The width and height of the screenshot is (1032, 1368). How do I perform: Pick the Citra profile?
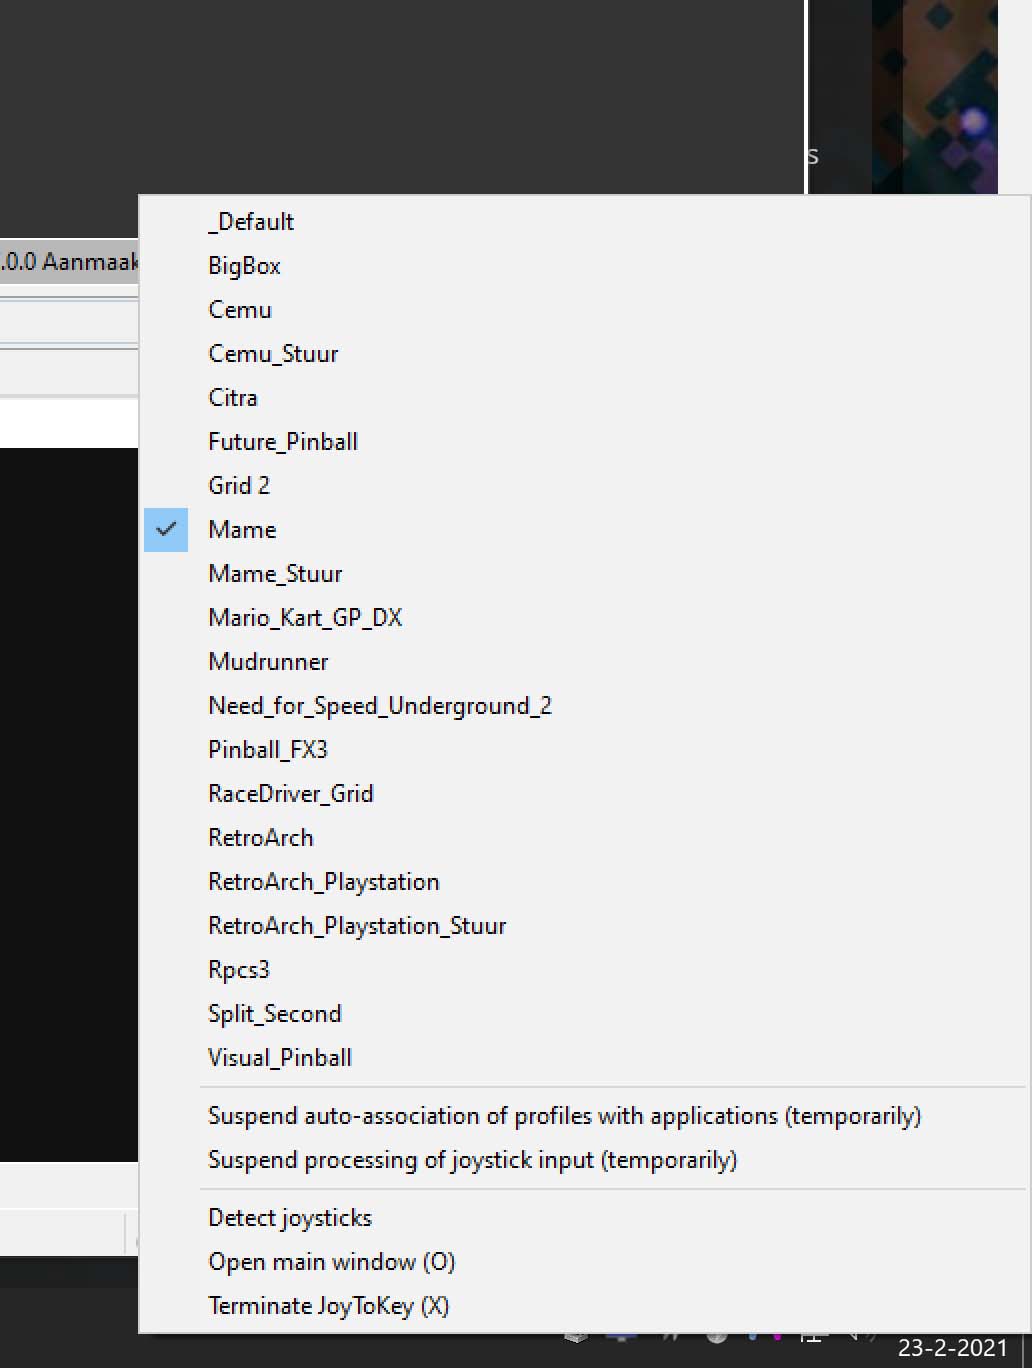(584, 398)
